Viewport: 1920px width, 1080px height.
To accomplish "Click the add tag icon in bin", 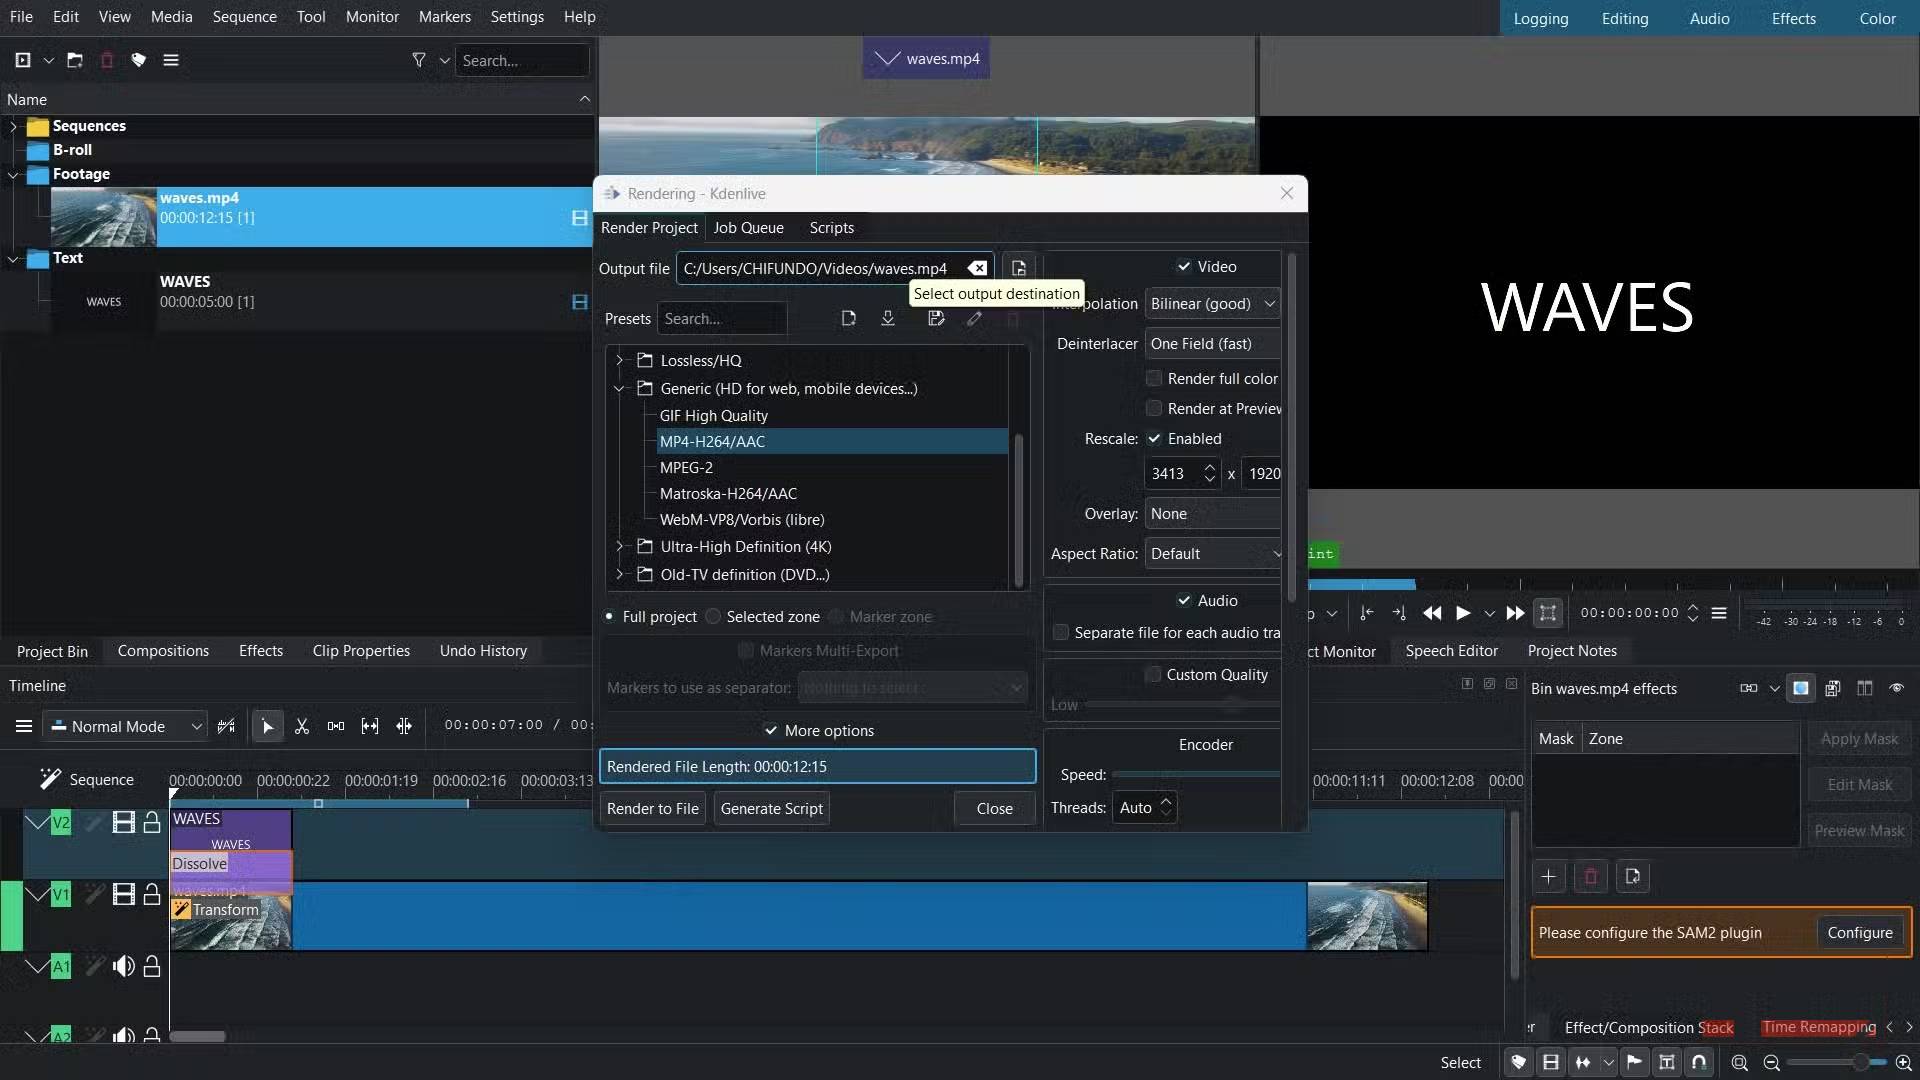I will coord(139,60).
